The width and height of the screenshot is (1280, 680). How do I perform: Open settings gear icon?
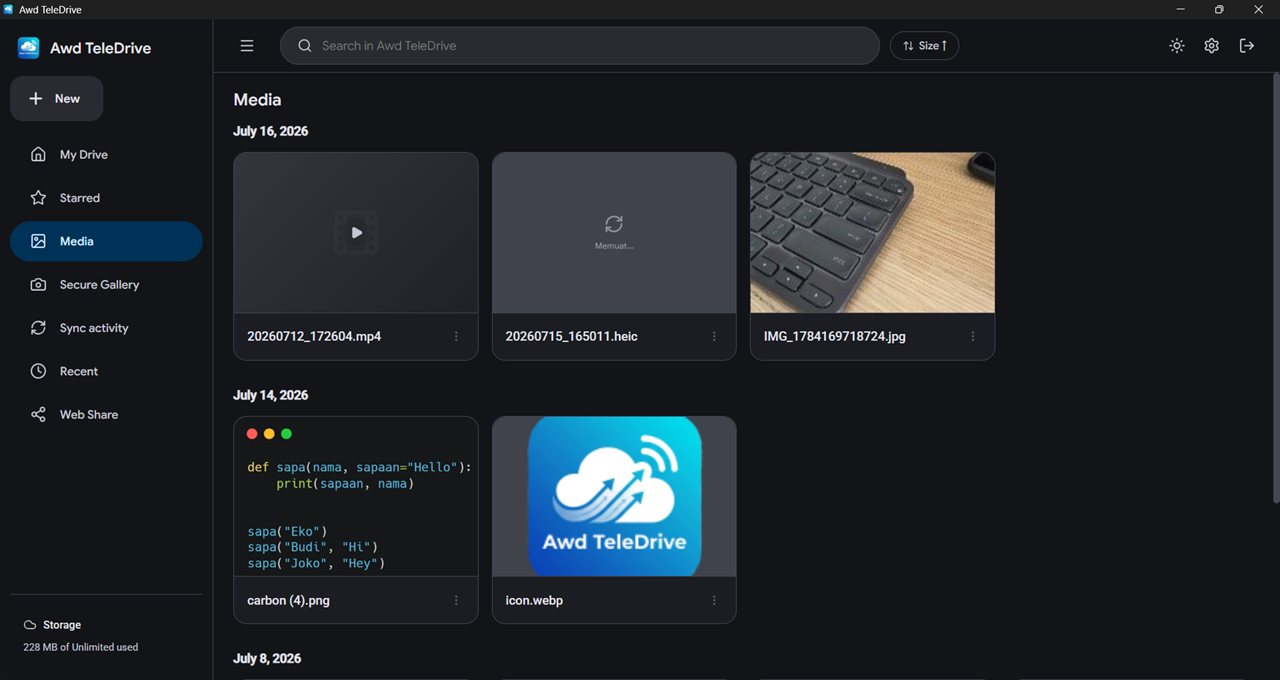[1212, 46]
